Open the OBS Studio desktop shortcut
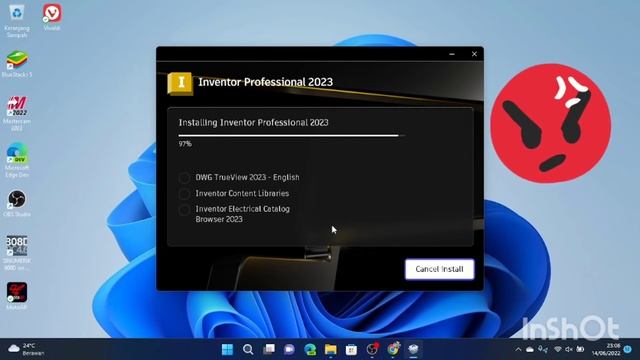Image resolution: width=640 pixels, height=360 pixels. [17, 203]
